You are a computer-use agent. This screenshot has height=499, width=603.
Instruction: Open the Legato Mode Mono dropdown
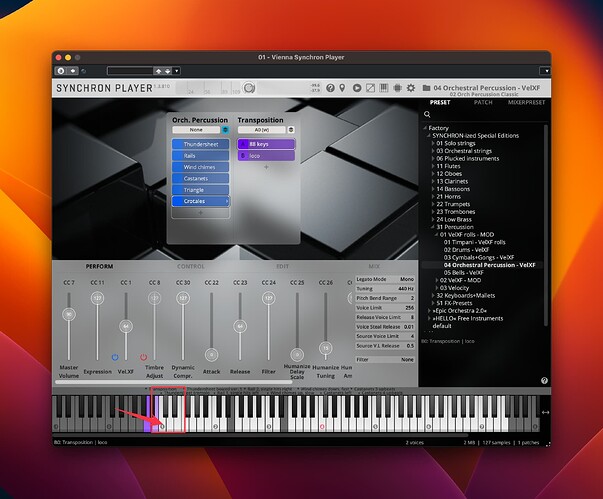tap(385, 279)
